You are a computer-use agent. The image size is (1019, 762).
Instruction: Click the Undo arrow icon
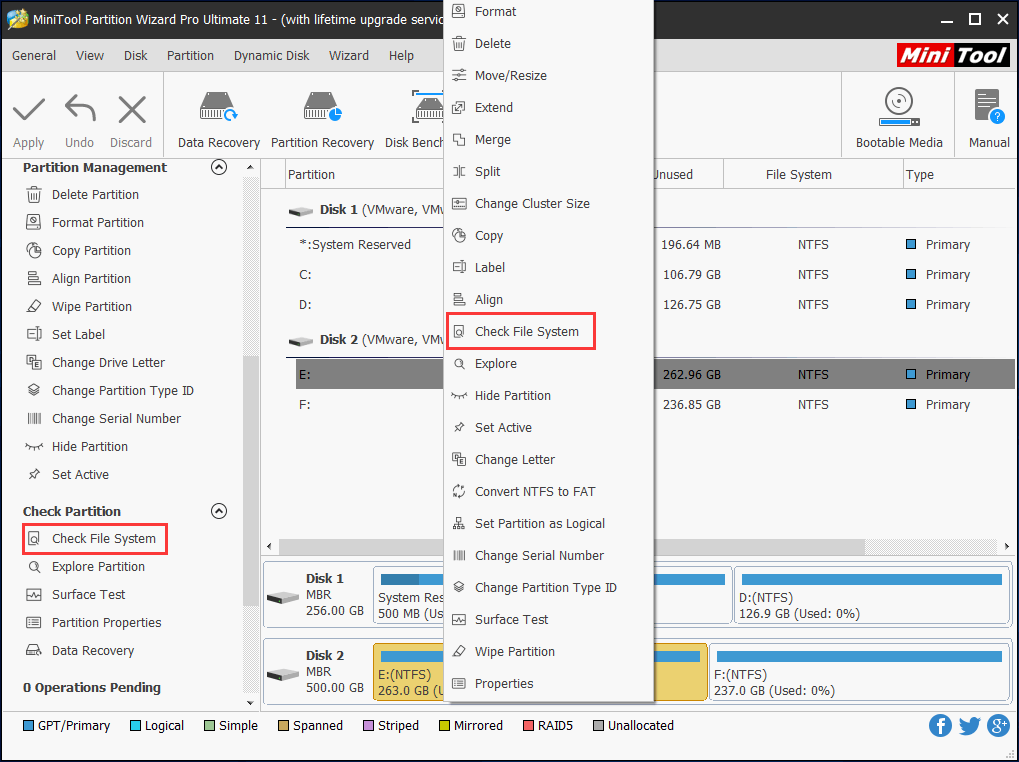pyautogui.click(x=80, y=109)
